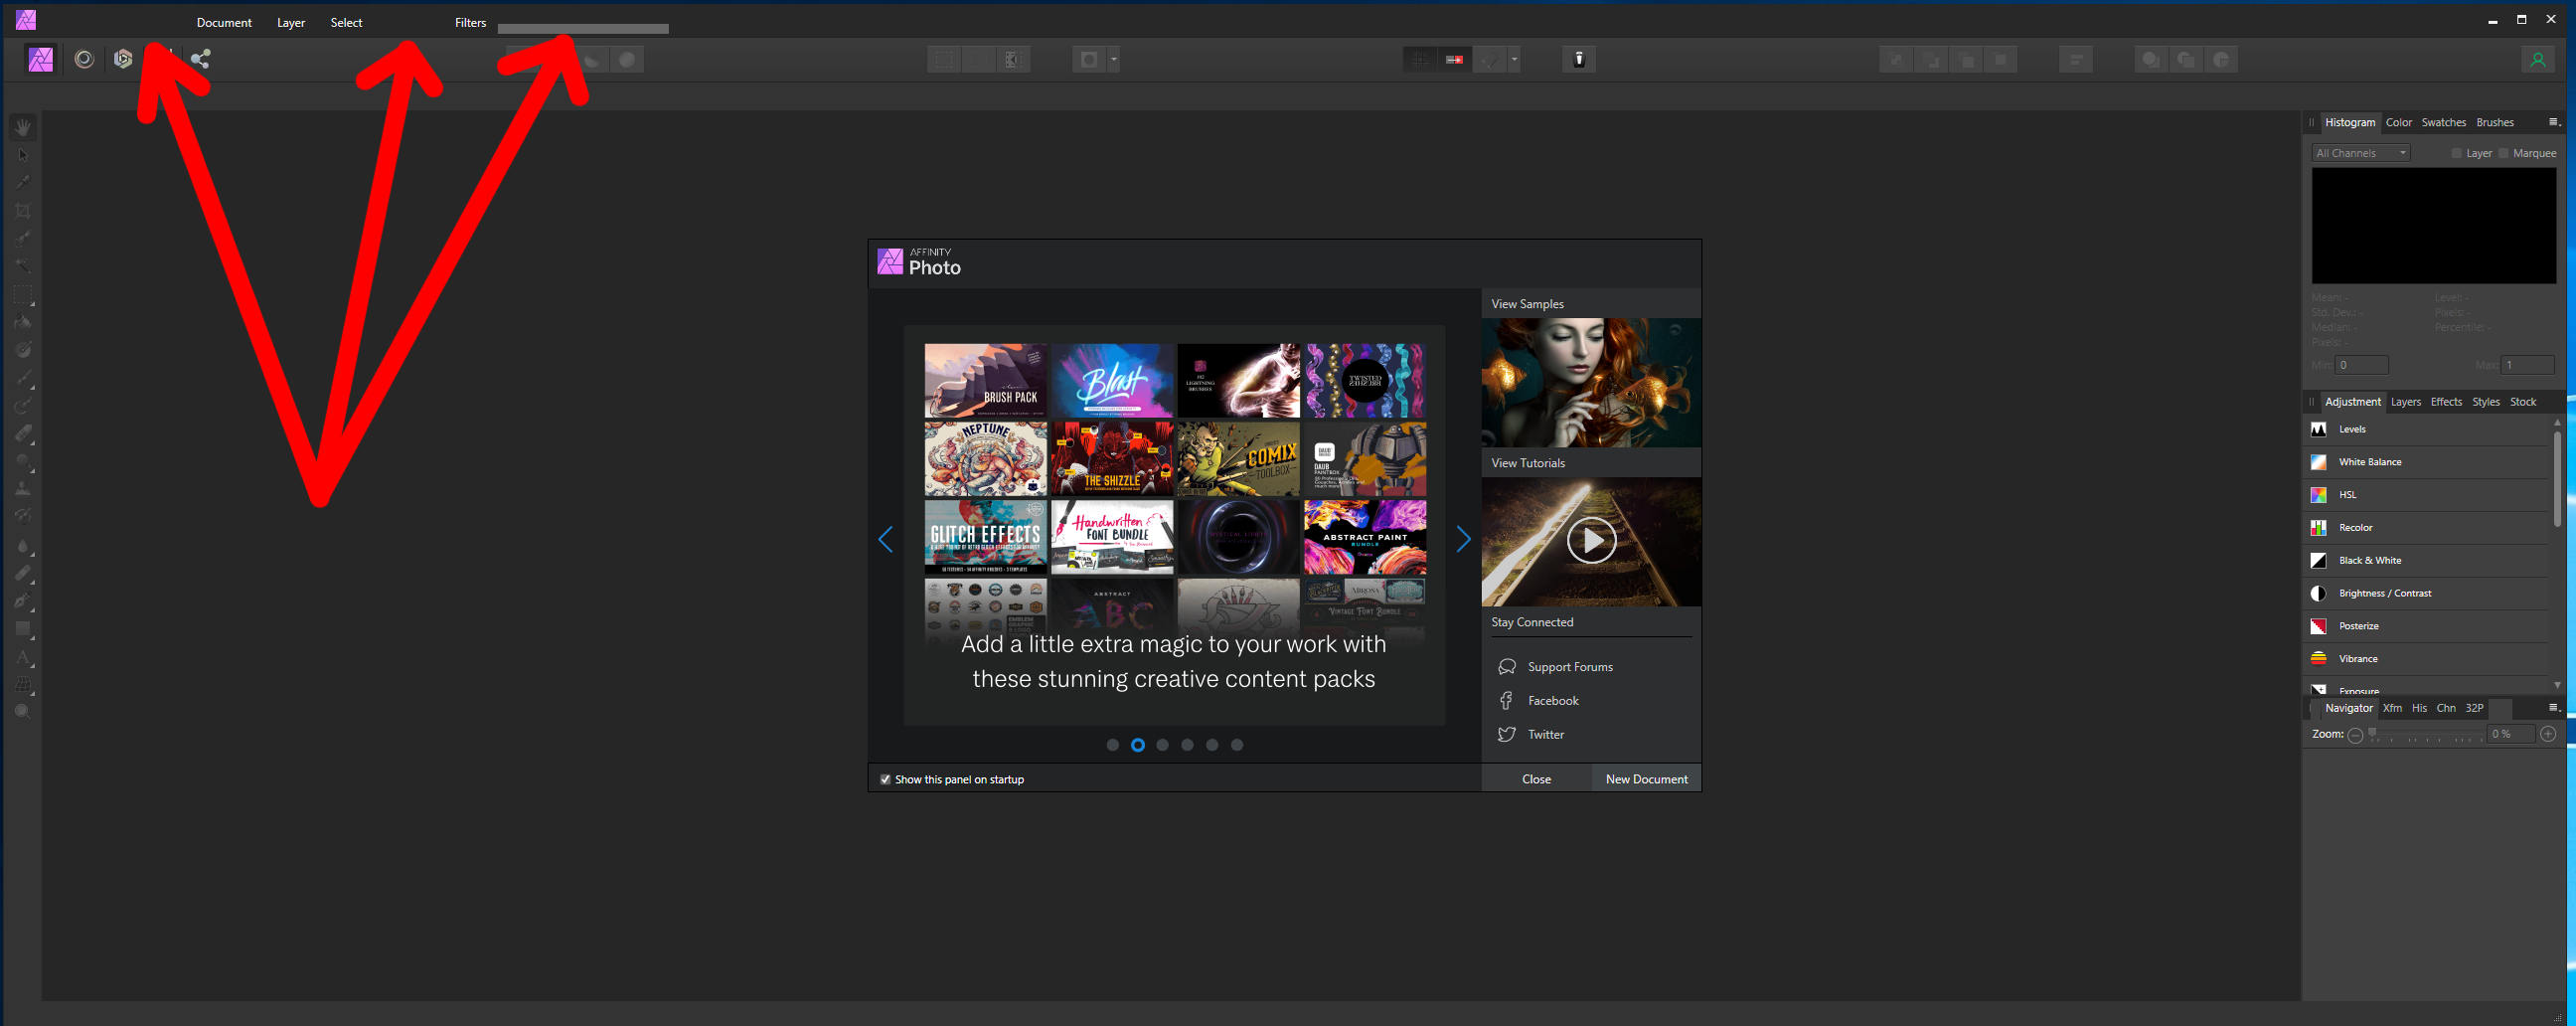Select the Selection Brush tool
Viewport: 2576px width, 1026px height.
click(23, 239)
